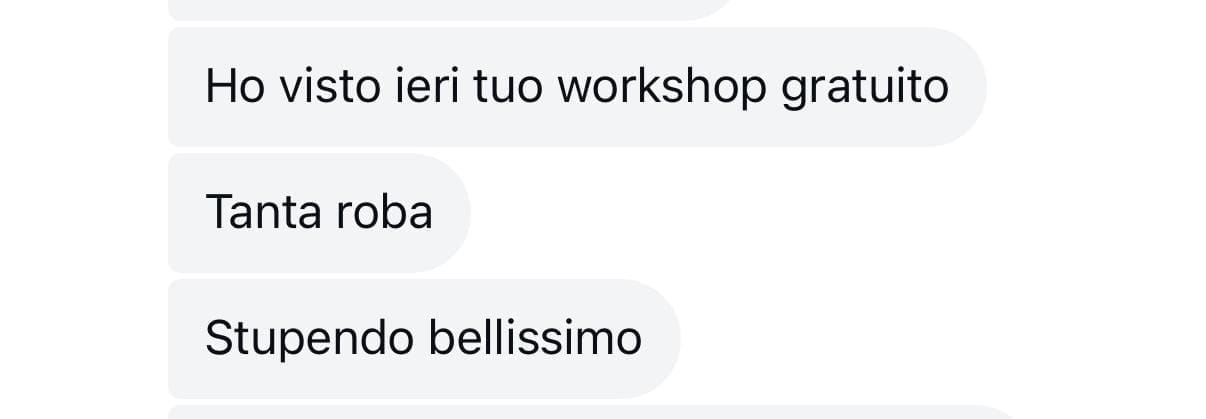Click the word 'workshop' in the message
Screen dimensions: 1206x419
tap(662, 88)
